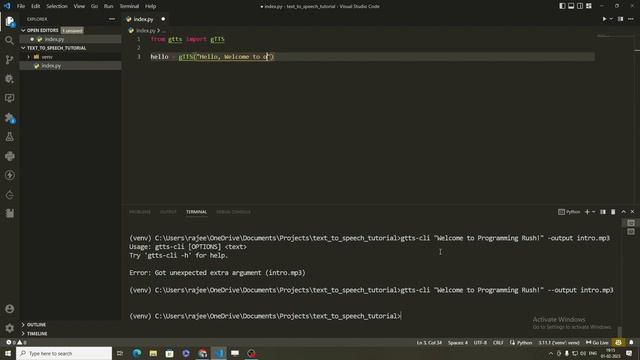Collapse the TEXT_TO_SPEECH_TUTORIAL folder section
This screenshot has width=640, height=360.
pyautogui.click(x=56, y=48)
